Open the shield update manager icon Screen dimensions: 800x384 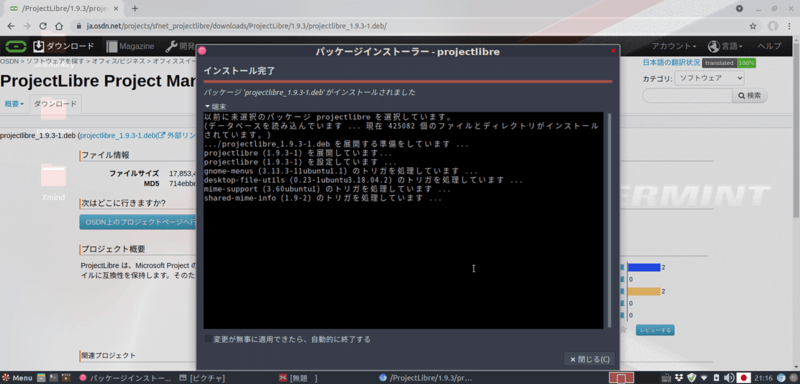coord(691,378)
